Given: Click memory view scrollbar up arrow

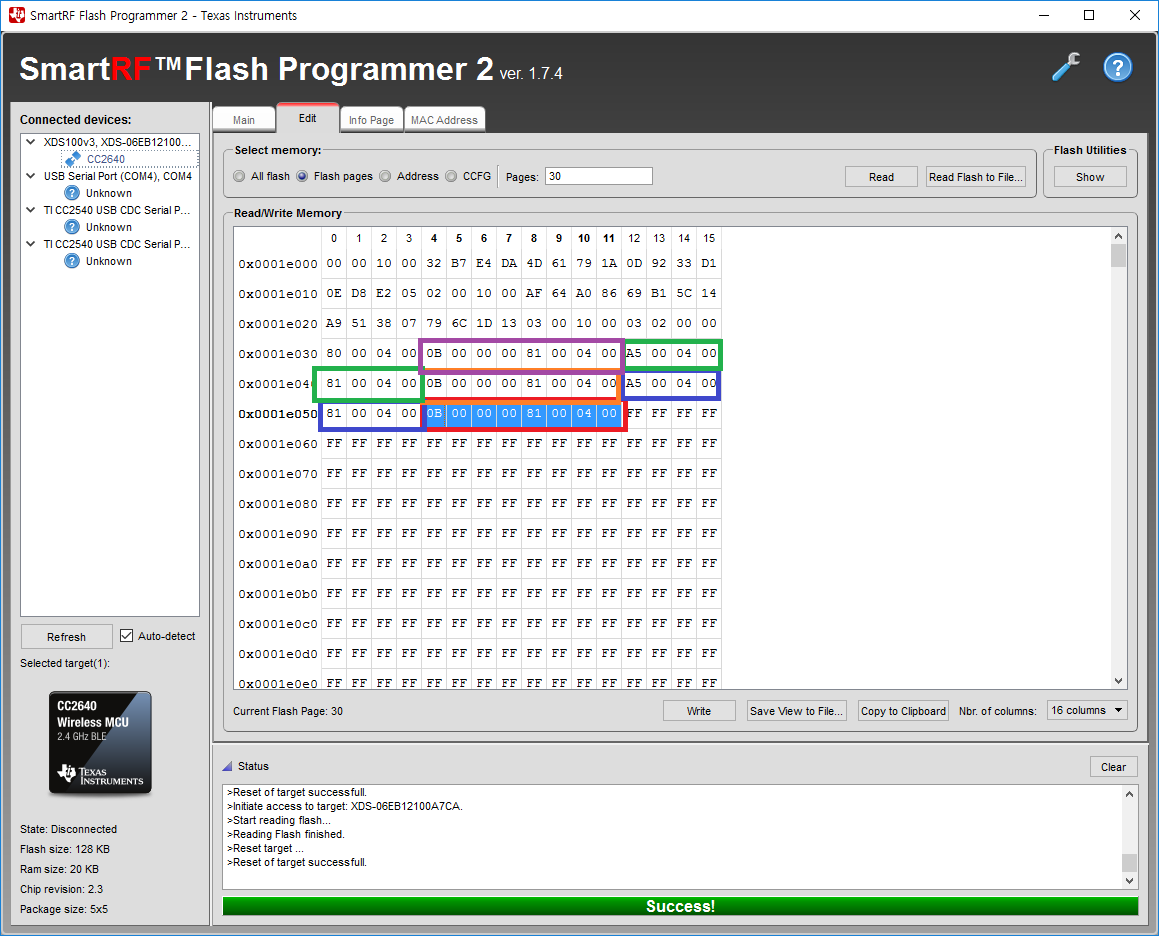Looking at the screenshot, I should [1118, 236].
